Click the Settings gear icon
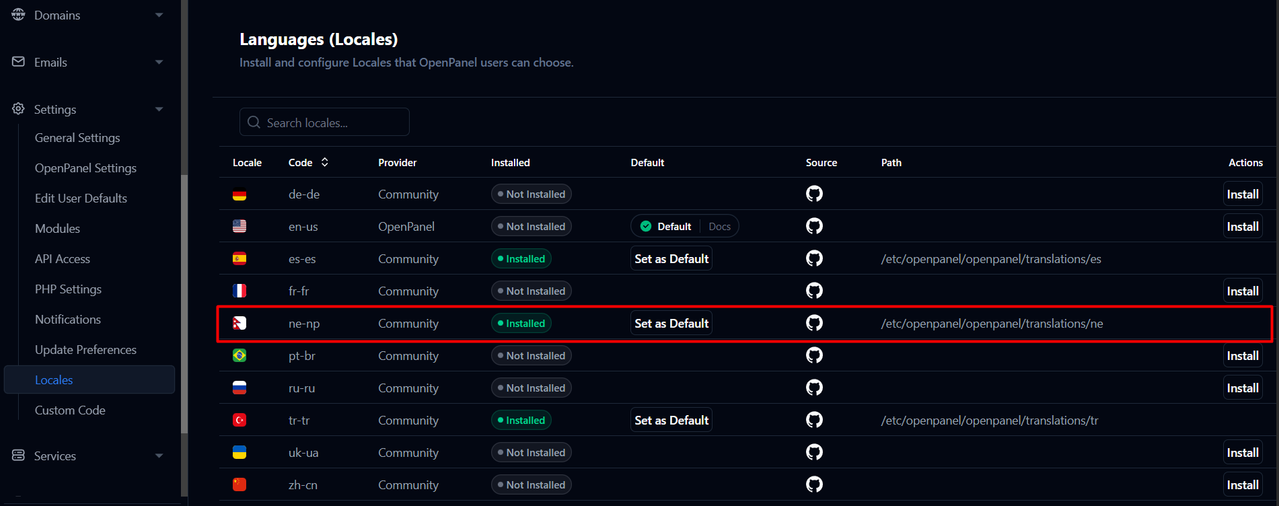This screenshot has width=1279, height=506. (x=18, y=109)
